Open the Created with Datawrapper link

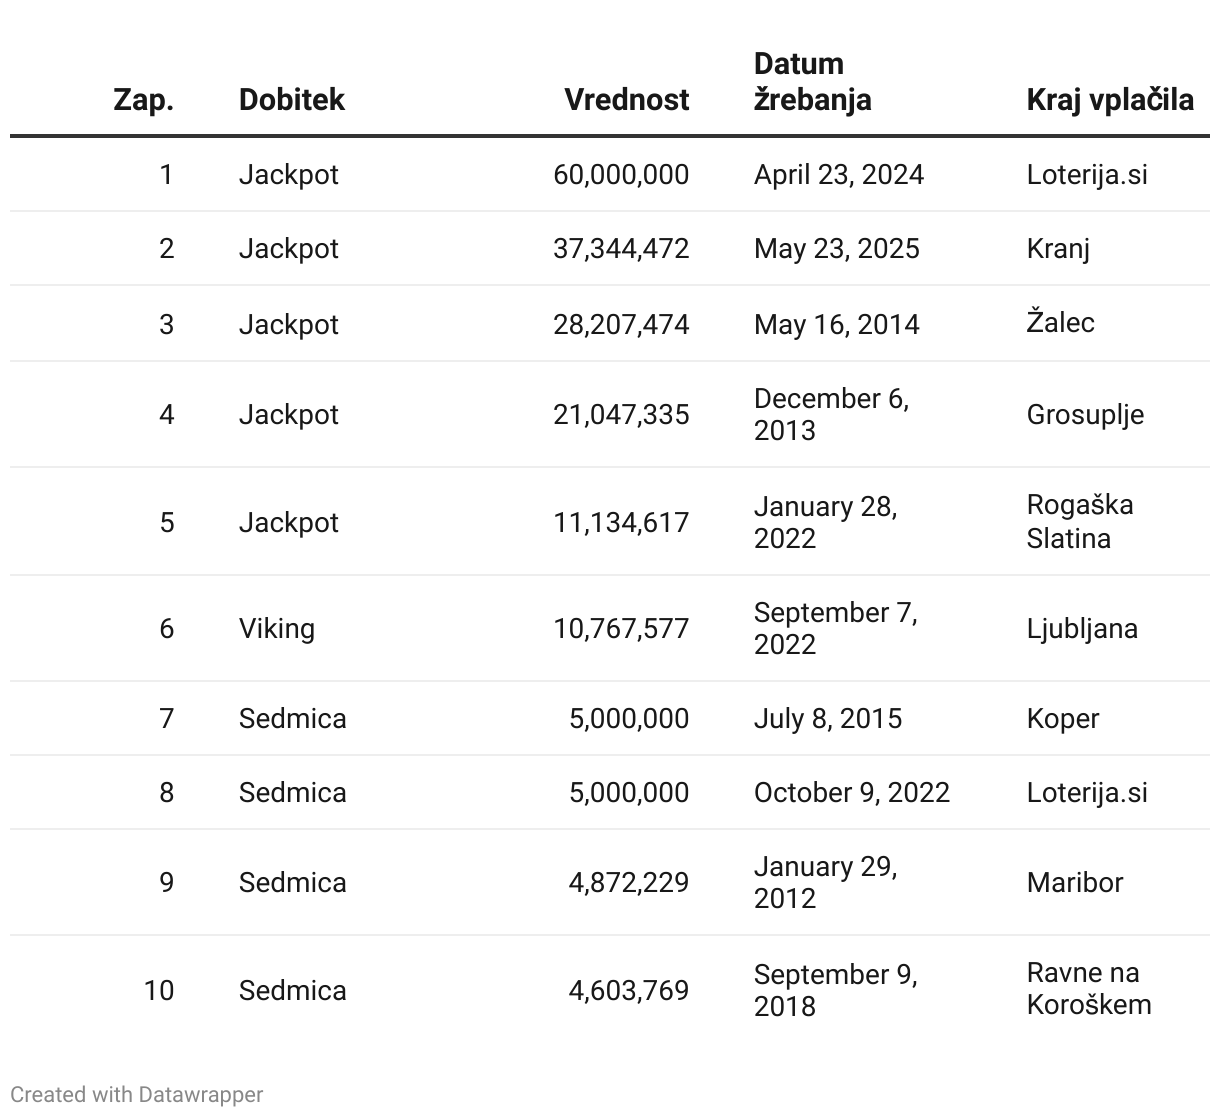pyautogui.click(x=137, y=1094)
